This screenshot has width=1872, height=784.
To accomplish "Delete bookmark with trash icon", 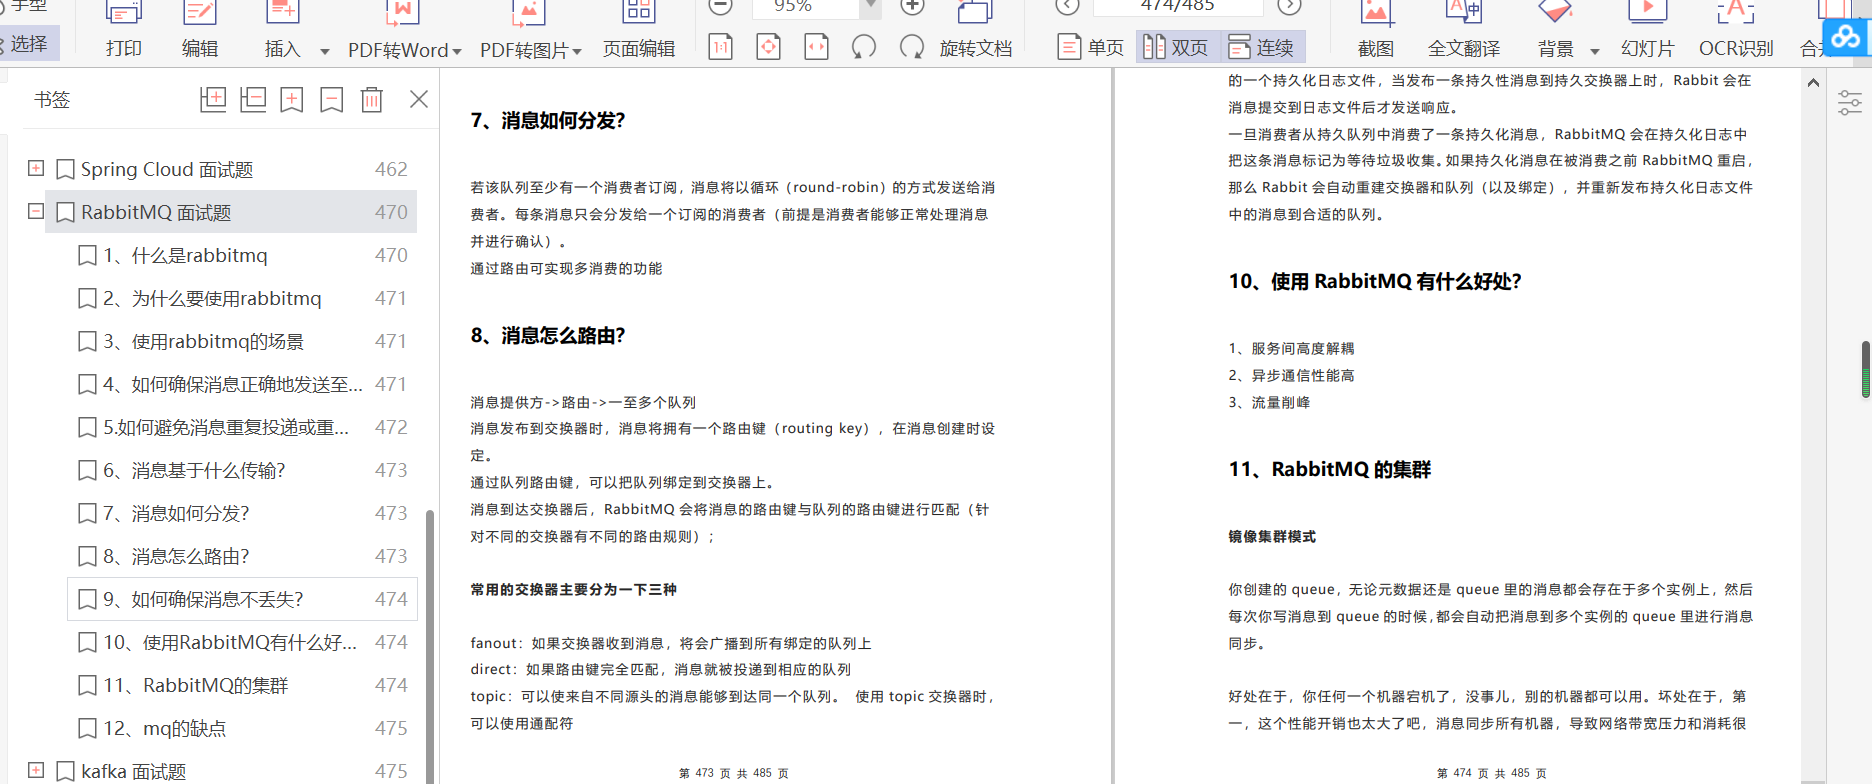I will [372, 99].
